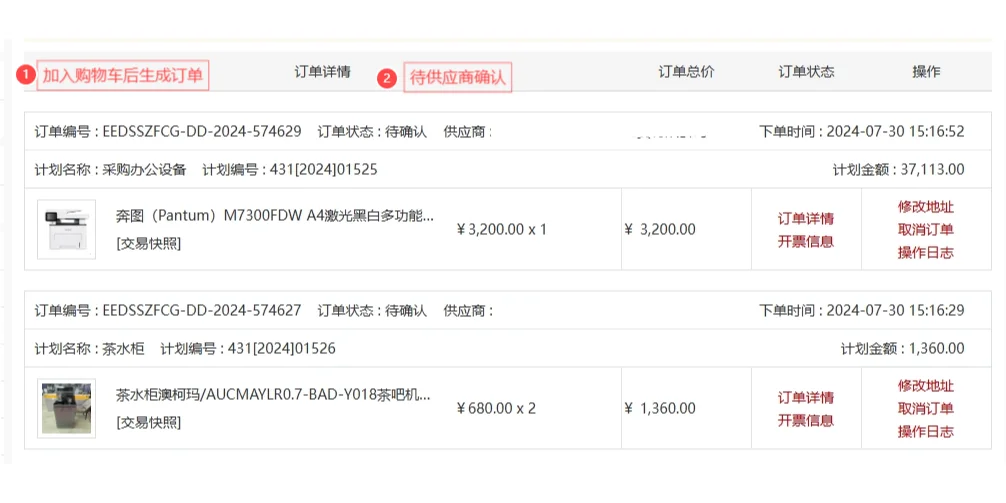Viewport: 1006px width, 503px height.
Task: Click order time 2024-07-30 15:16:29
Action: 862,311
